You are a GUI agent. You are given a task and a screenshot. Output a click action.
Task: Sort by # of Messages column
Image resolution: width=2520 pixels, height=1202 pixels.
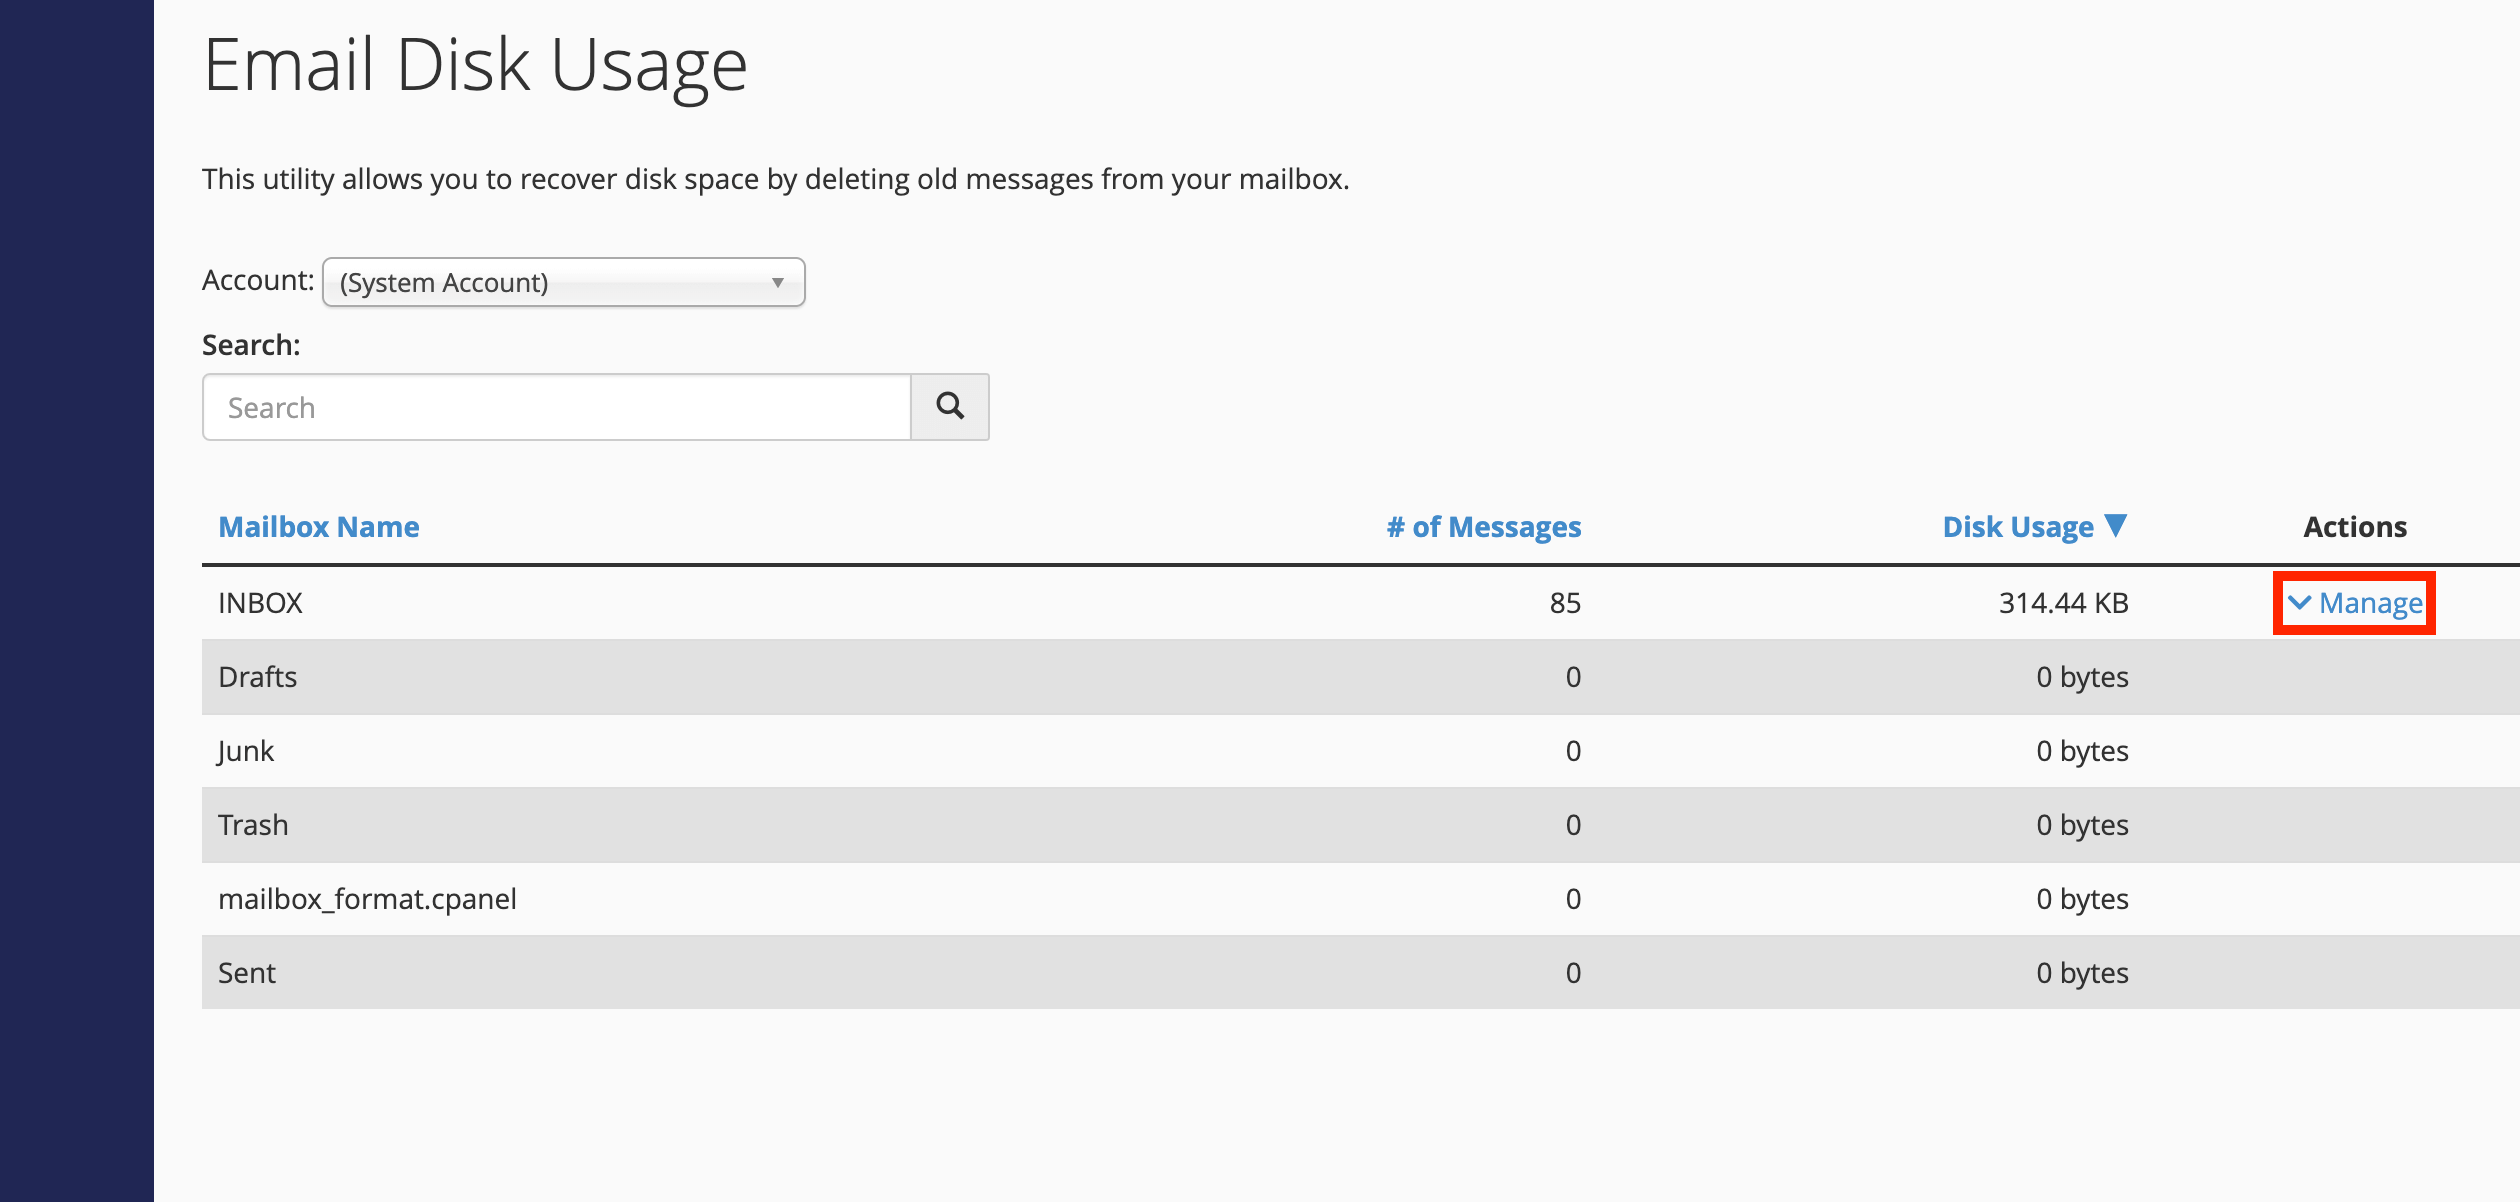(1484, 527)
